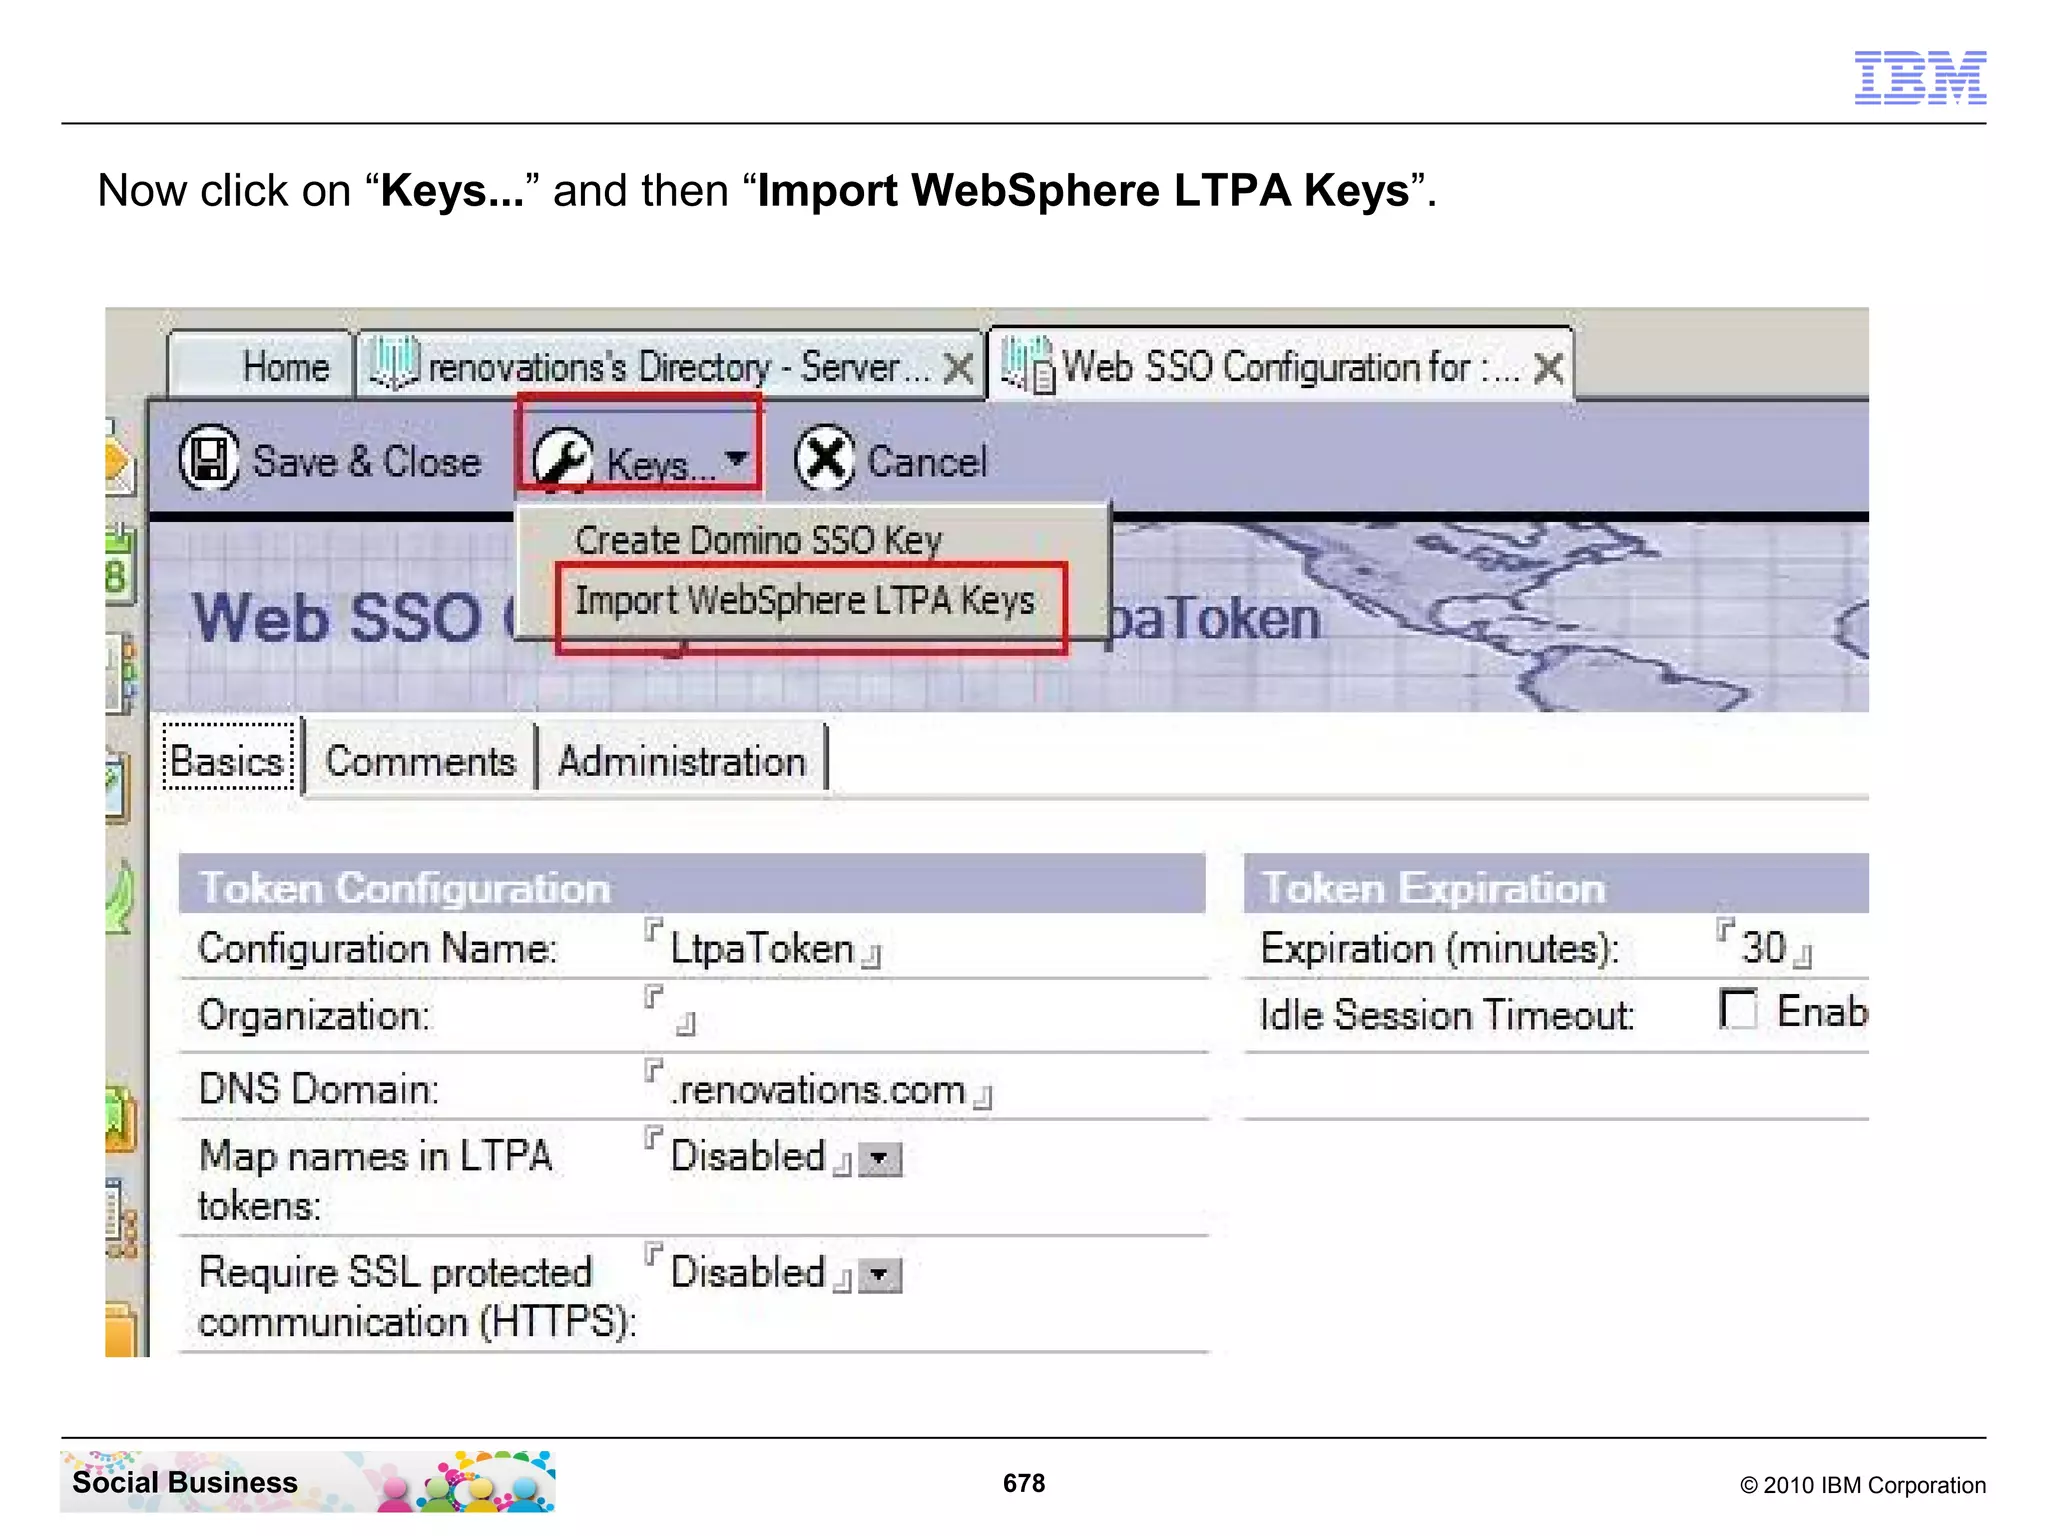Click the DNS Domain label
This screenshot has height=1536, width=2048.
pos(318,1088)
